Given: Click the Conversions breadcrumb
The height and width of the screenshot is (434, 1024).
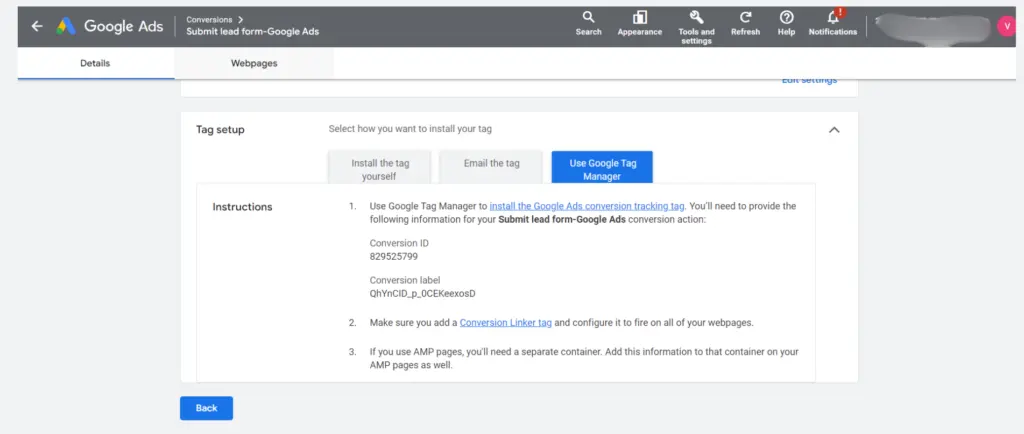Looking at the screenshot, I should pyautogui.click(x=209, y=20).
